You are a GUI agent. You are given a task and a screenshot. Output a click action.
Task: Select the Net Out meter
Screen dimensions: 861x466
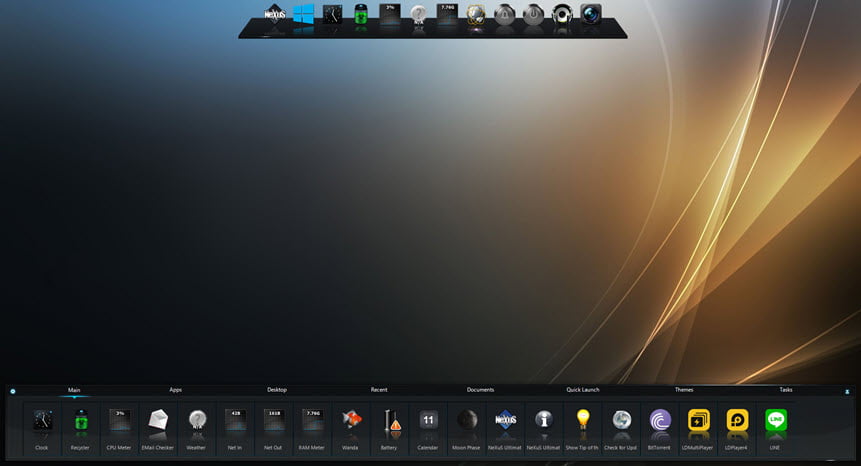[x=273, y=421]
